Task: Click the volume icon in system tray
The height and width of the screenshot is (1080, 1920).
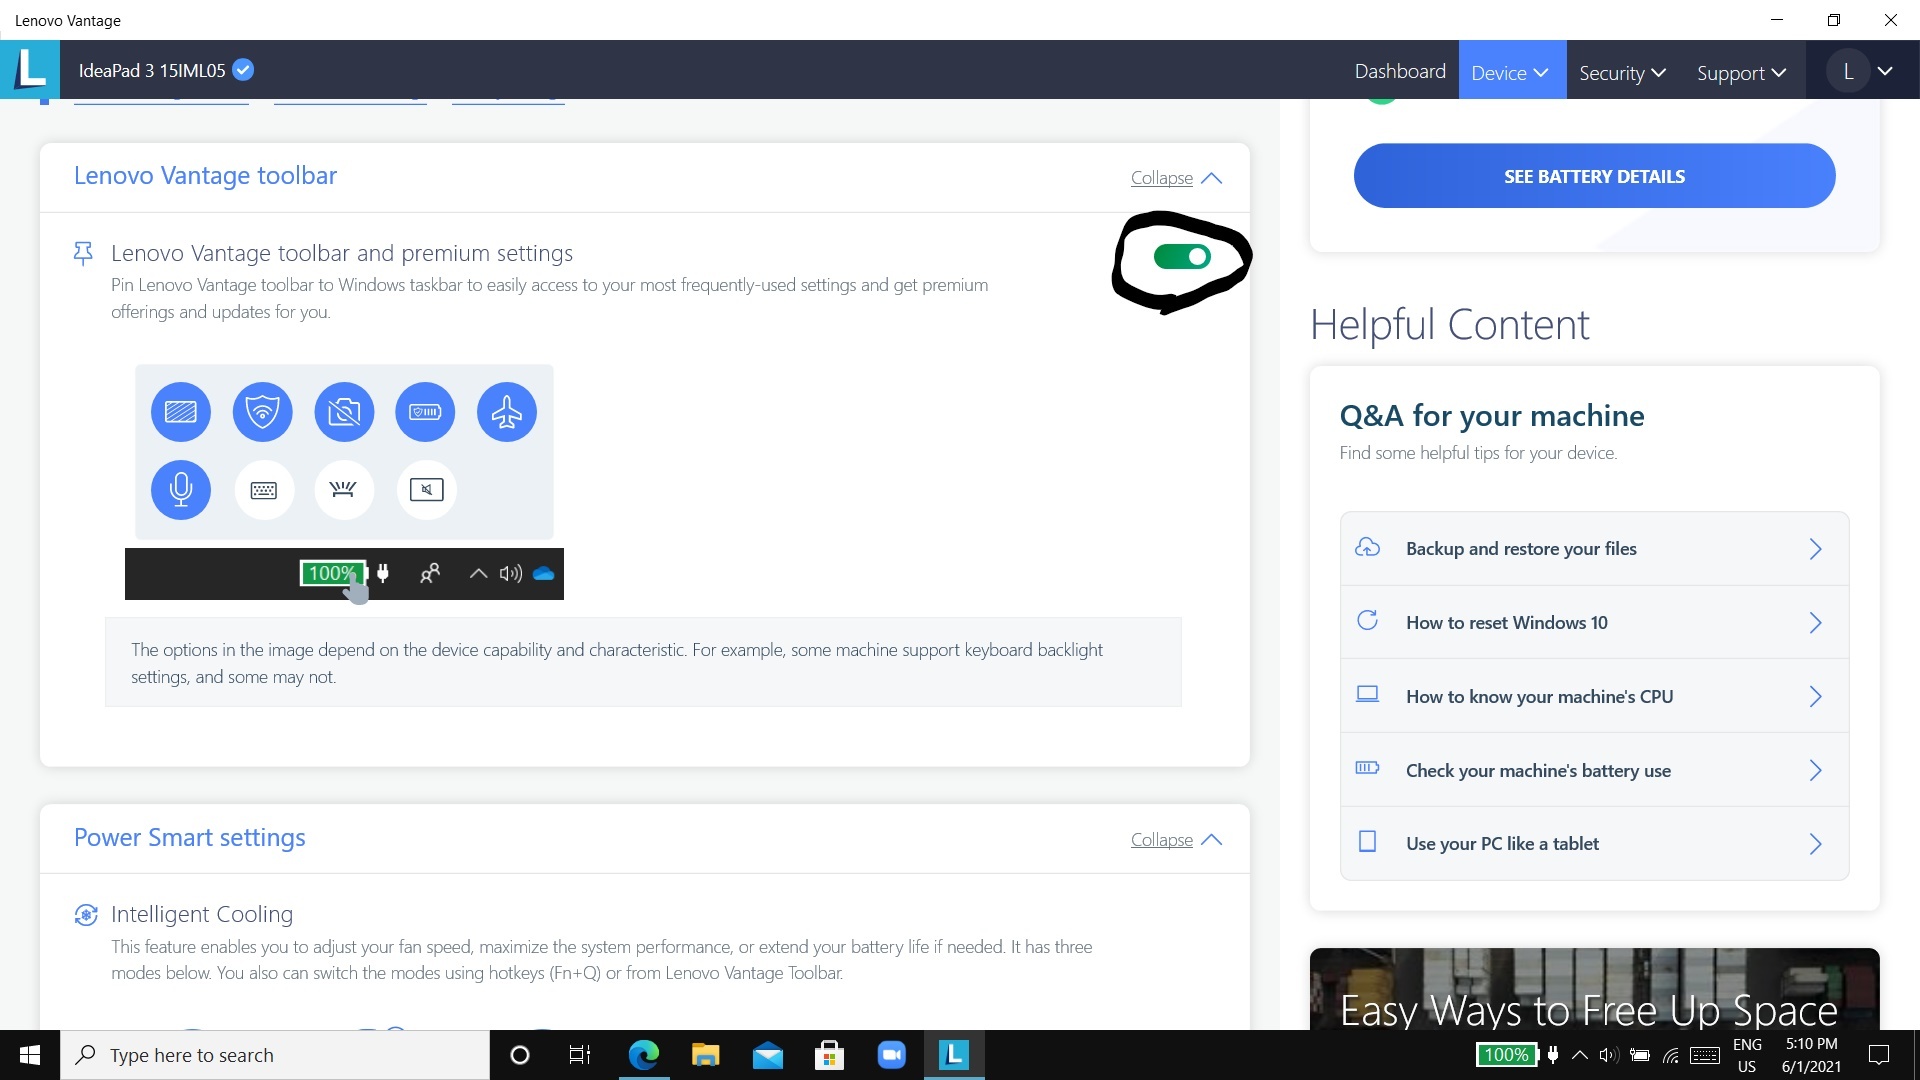Action: [1608, 1055]
